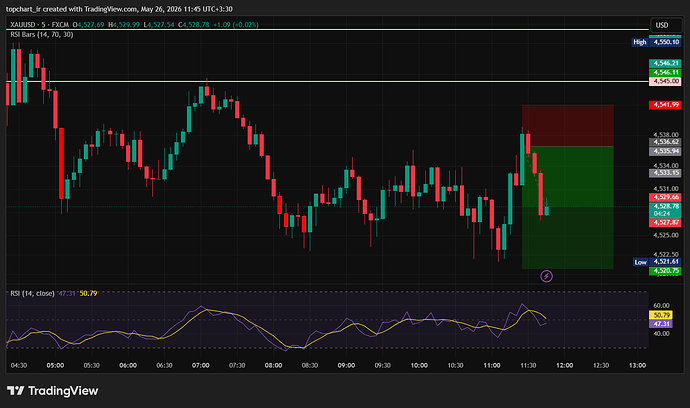This screenshot has height=408, width=690.
Task: Click the yellow RSI value label 50.79
Action: pyautogui.click(x=661, y=315)
